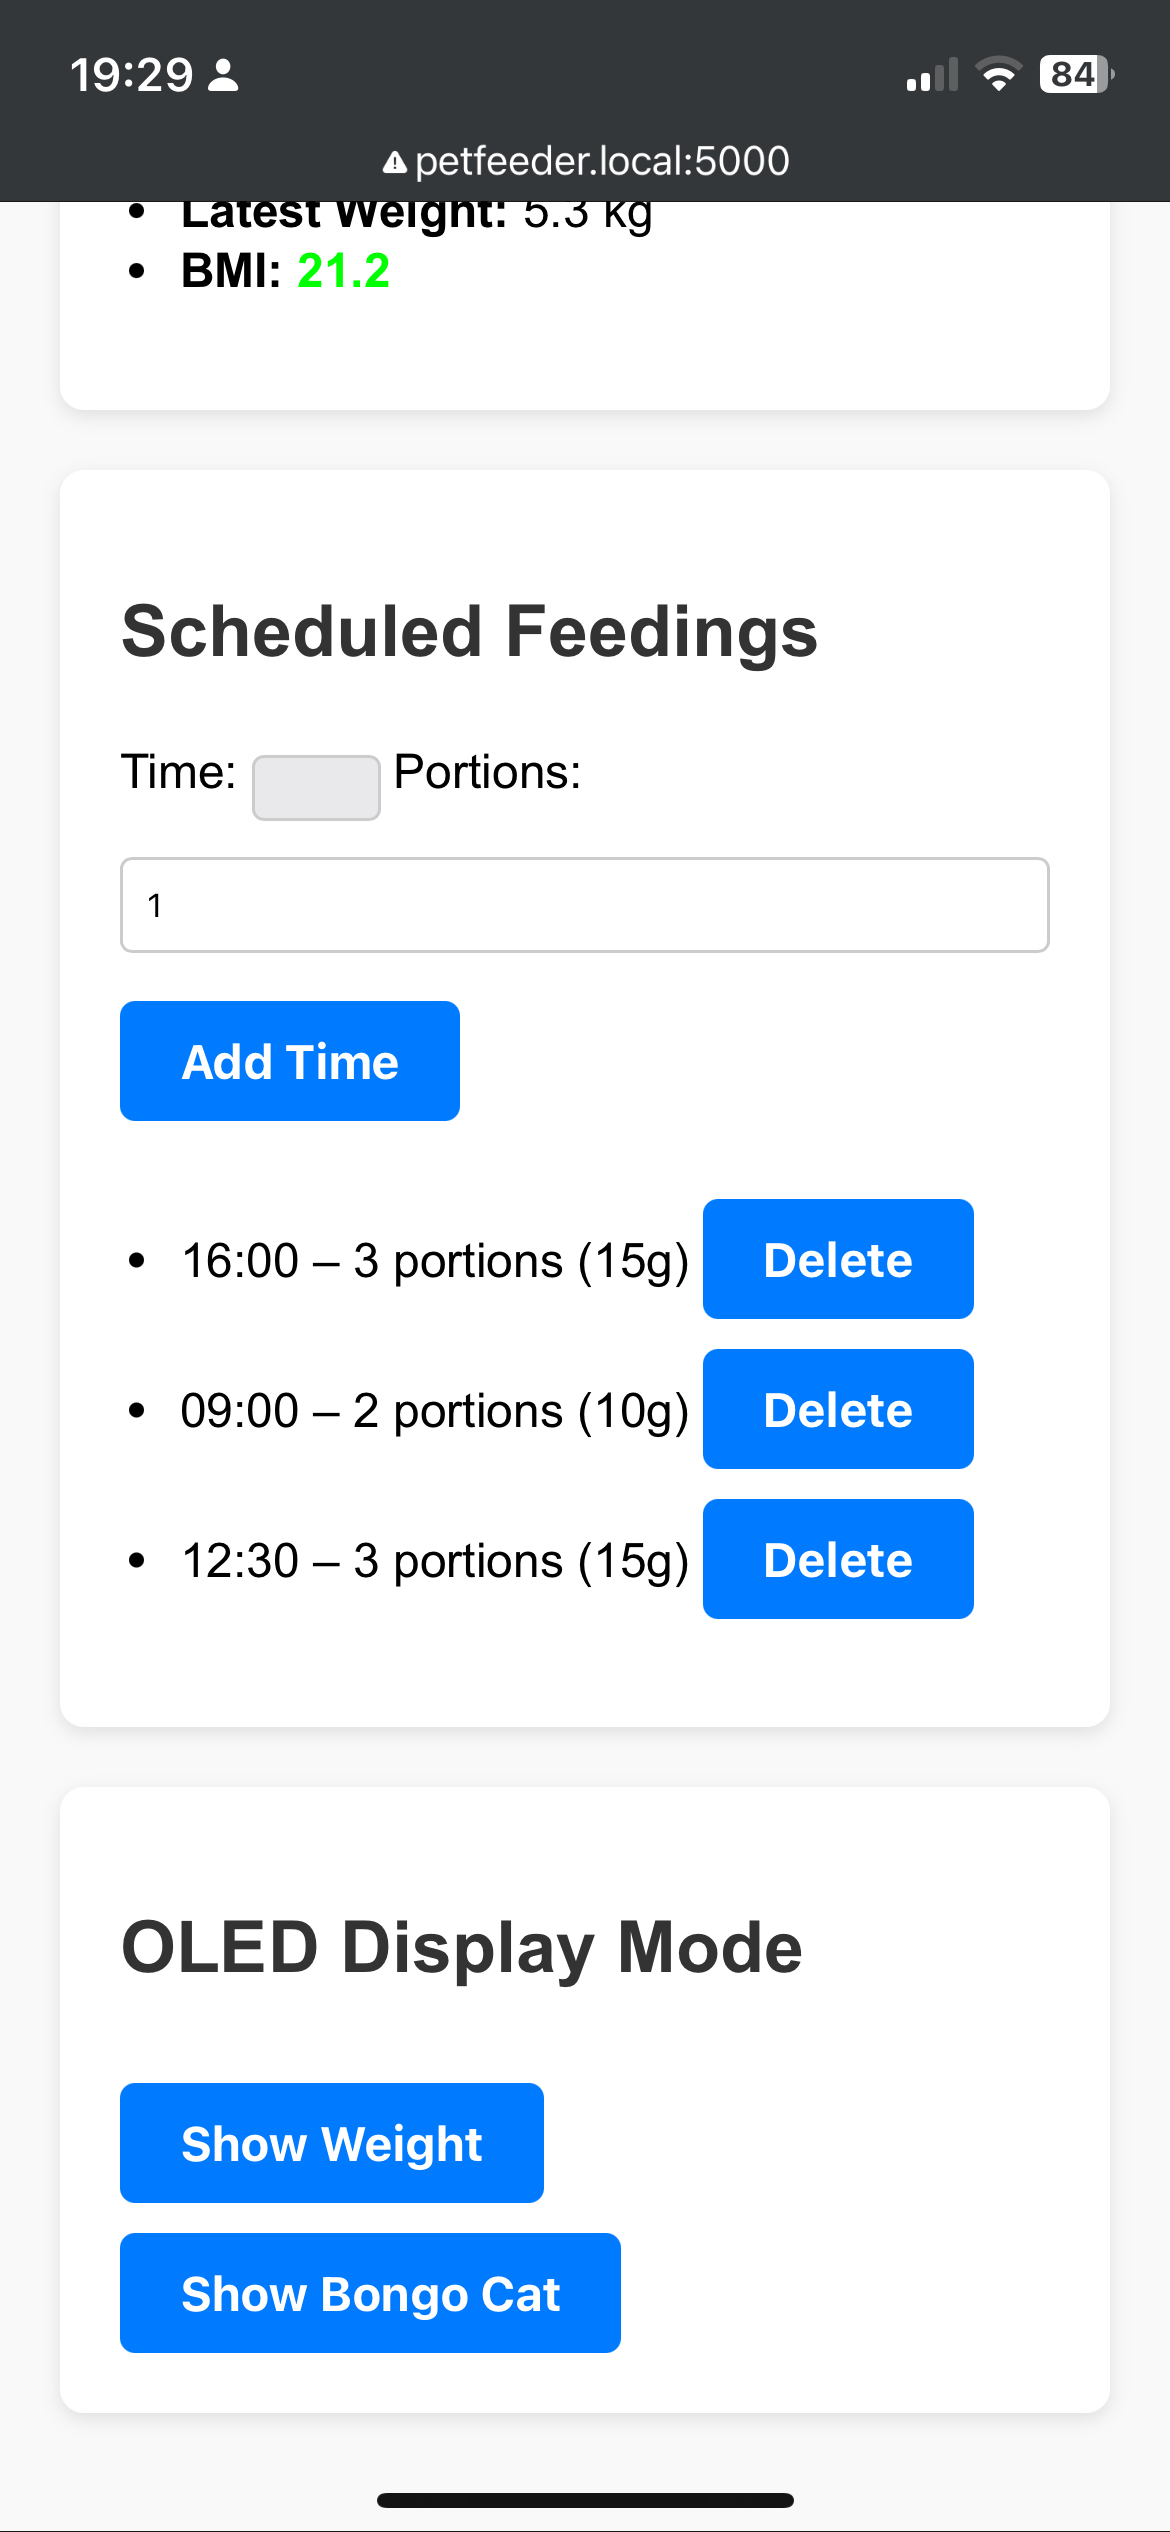Tap the battery level indicator
1170x2532 pixels.
pyautogui.click(x=1077, y=74)
